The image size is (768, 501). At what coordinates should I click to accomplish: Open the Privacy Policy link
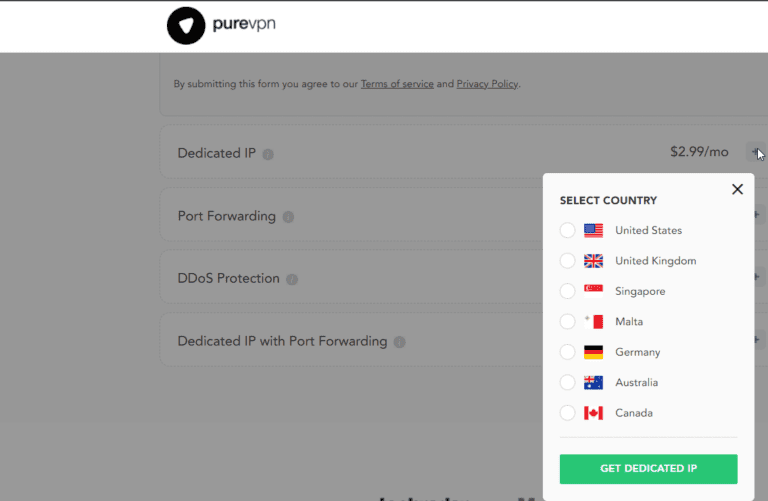(x=487, y=84)
